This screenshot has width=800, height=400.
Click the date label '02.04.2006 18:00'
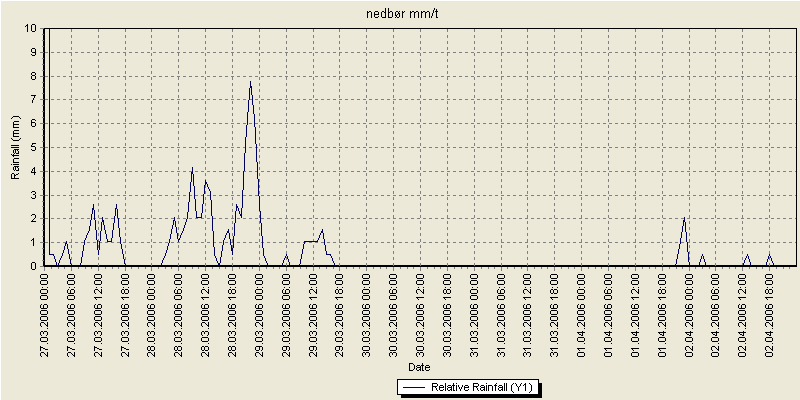point(769,314)
